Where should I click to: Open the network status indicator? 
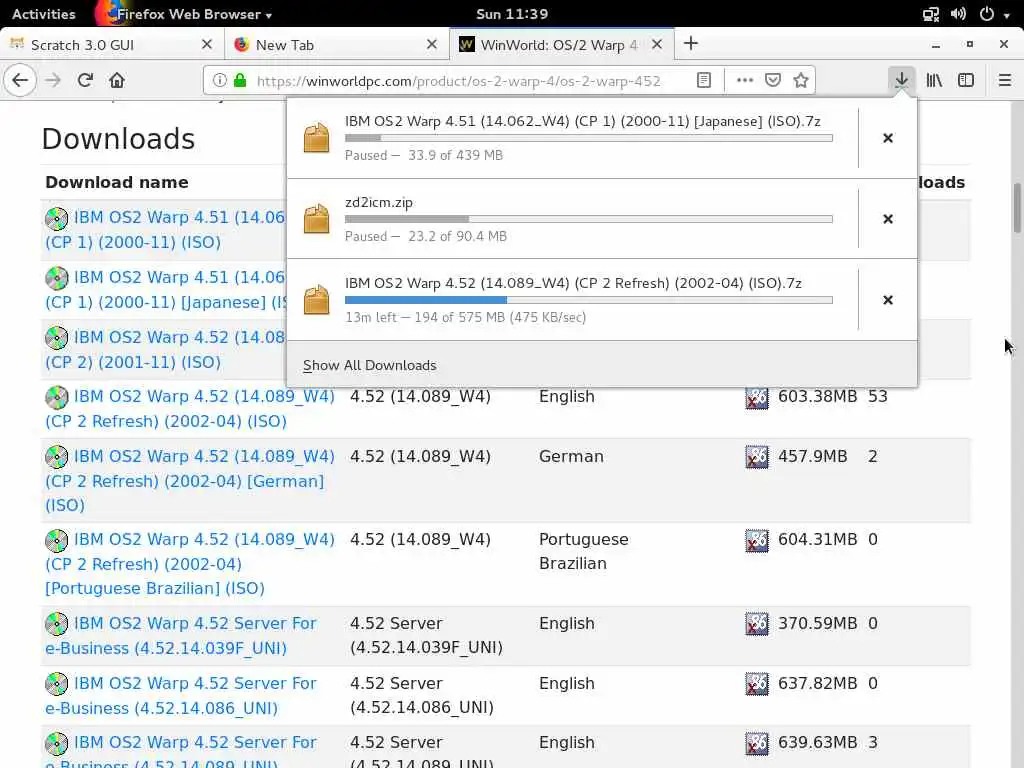point(931,14)
